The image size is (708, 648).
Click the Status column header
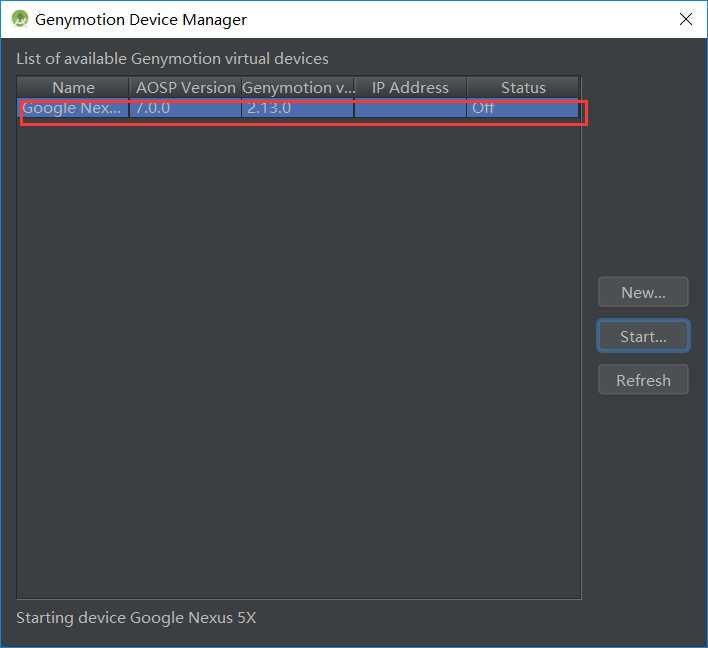[523, 88]
